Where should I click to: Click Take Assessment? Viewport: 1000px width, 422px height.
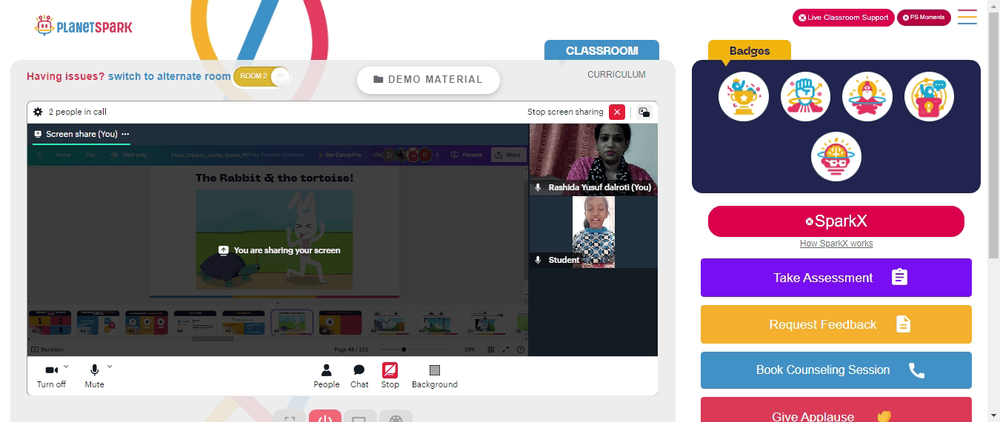click(836, 277)
